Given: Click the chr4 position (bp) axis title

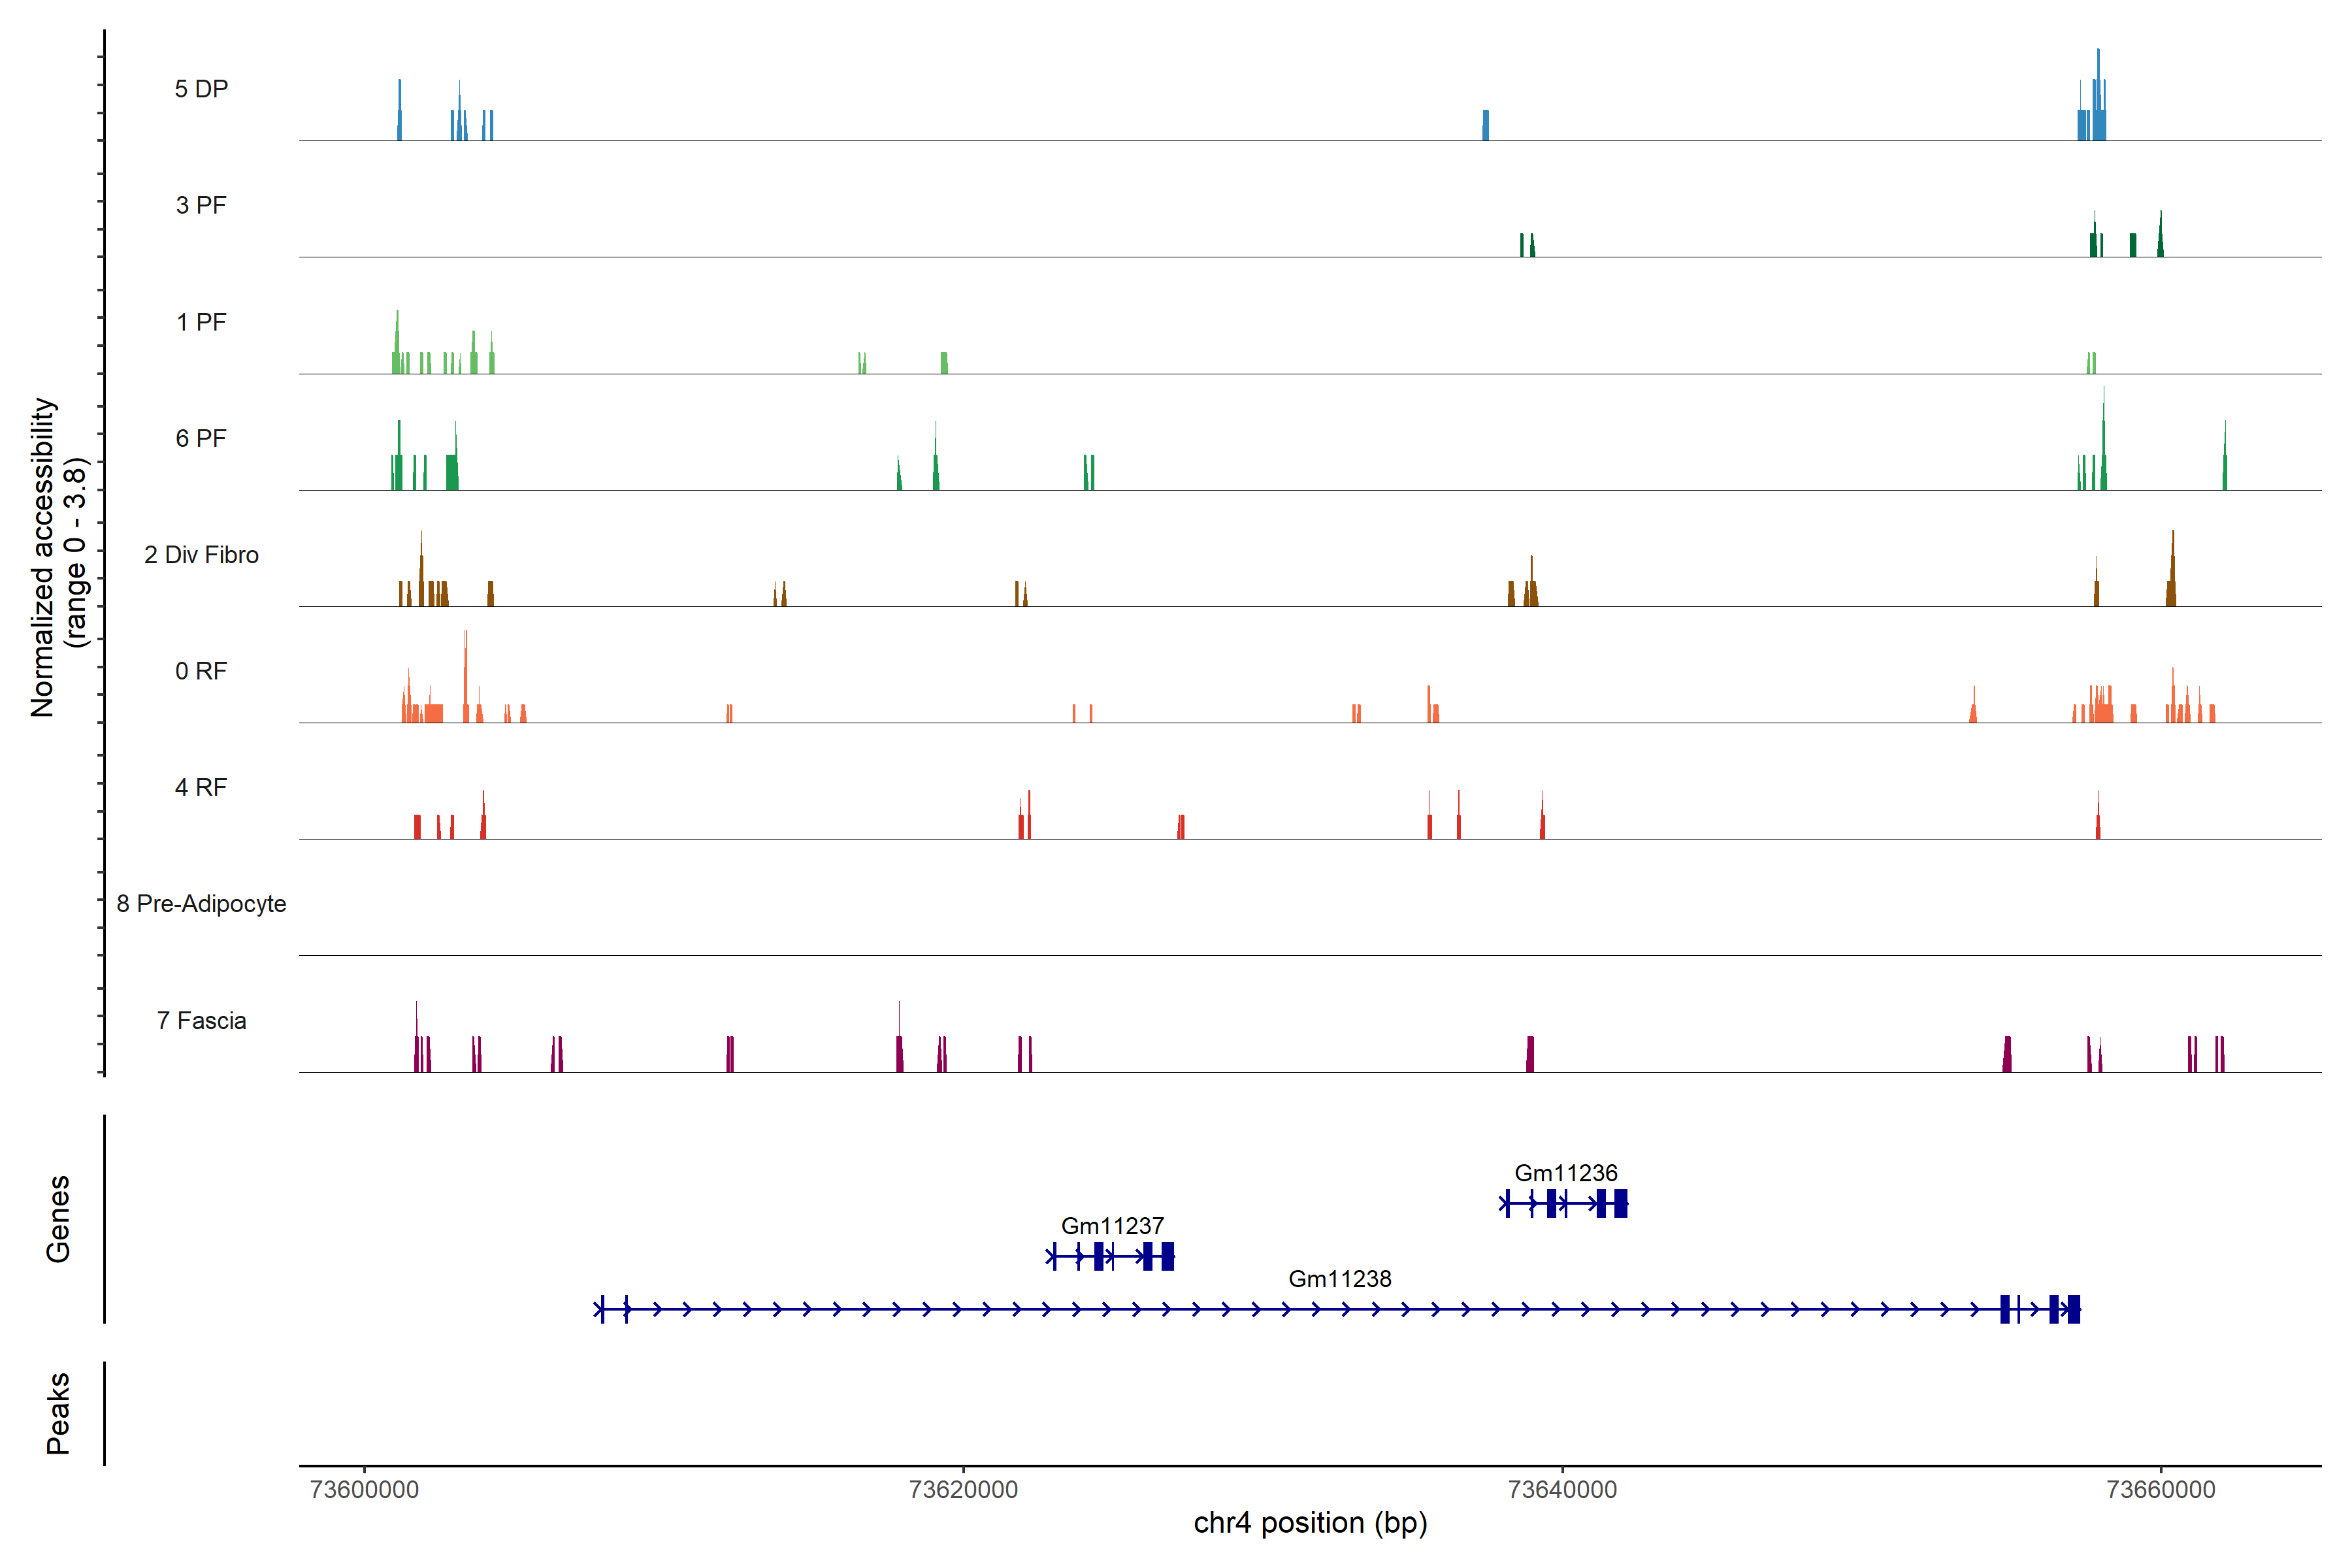Looking at the screenshot, I should (x=1310, y=1523).
